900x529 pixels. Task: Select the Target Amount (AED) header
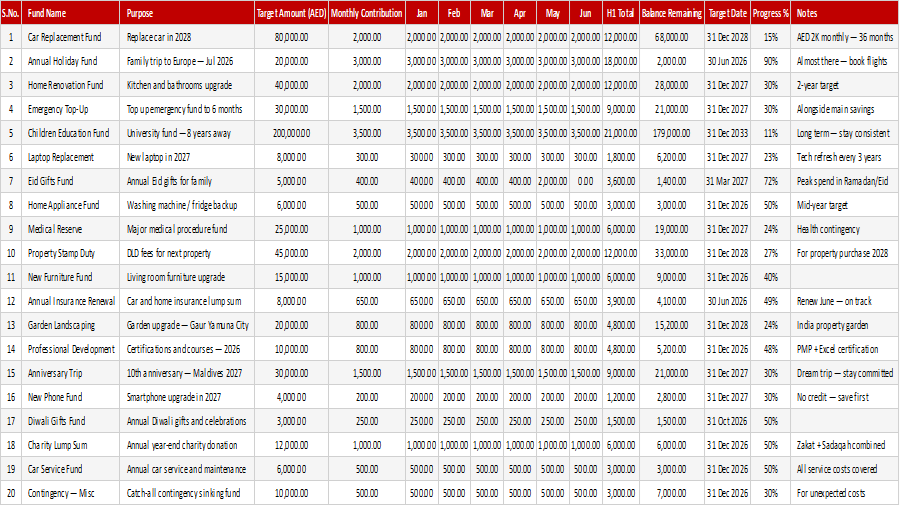(291, 13)
